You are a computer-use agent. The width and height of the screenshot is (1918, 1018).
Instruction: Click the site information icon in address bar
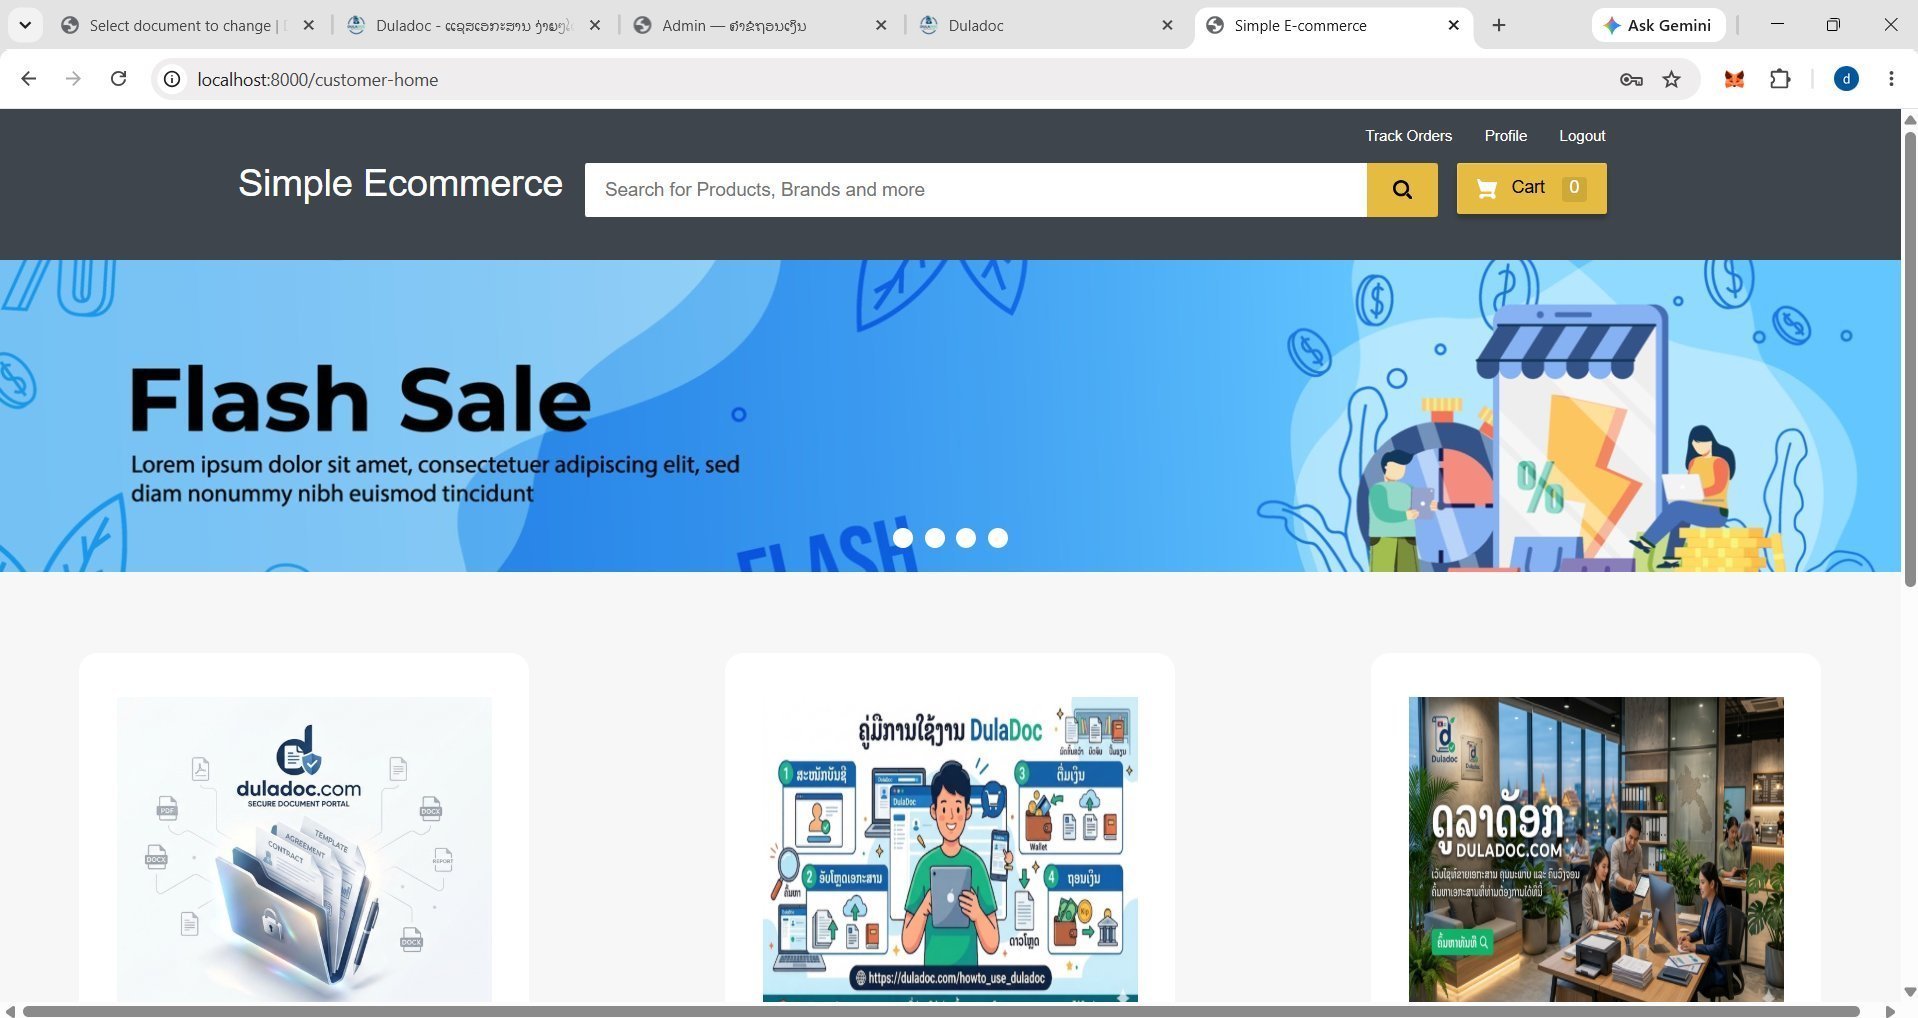[172, 79]
